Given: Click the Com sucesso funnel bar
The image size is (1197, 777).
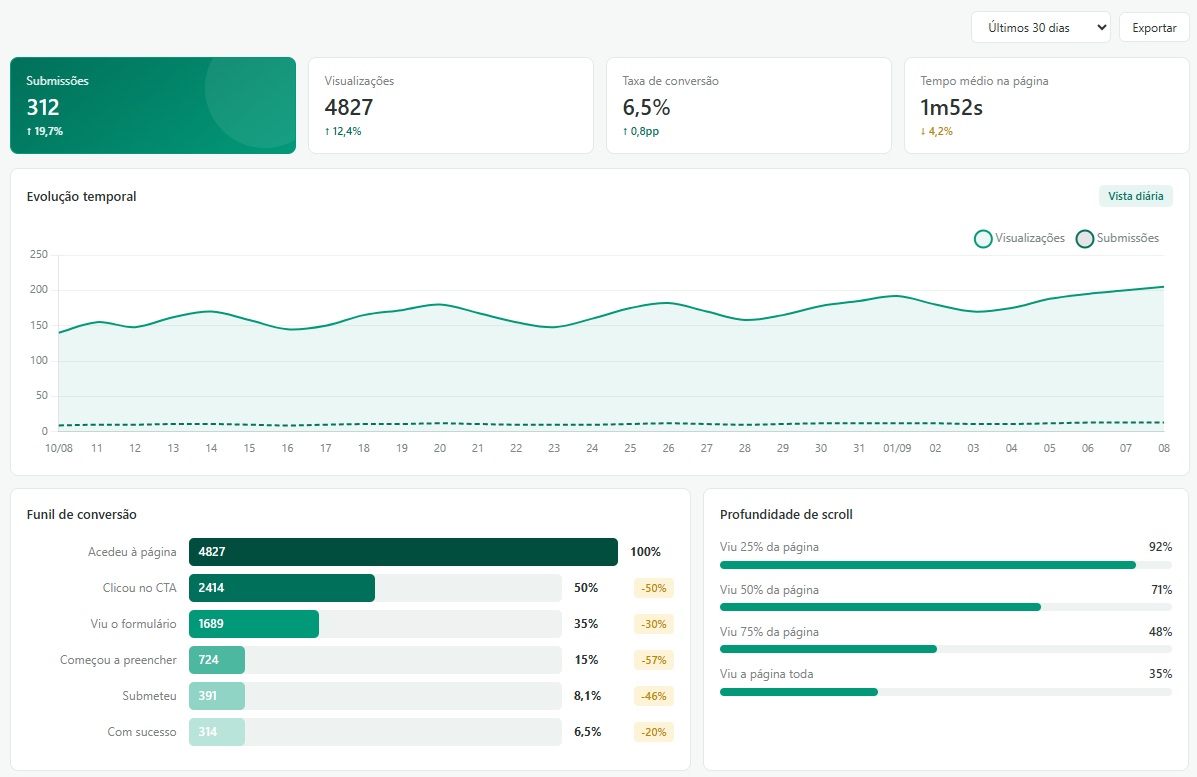Looking at the screenshot, I should 217,731.
